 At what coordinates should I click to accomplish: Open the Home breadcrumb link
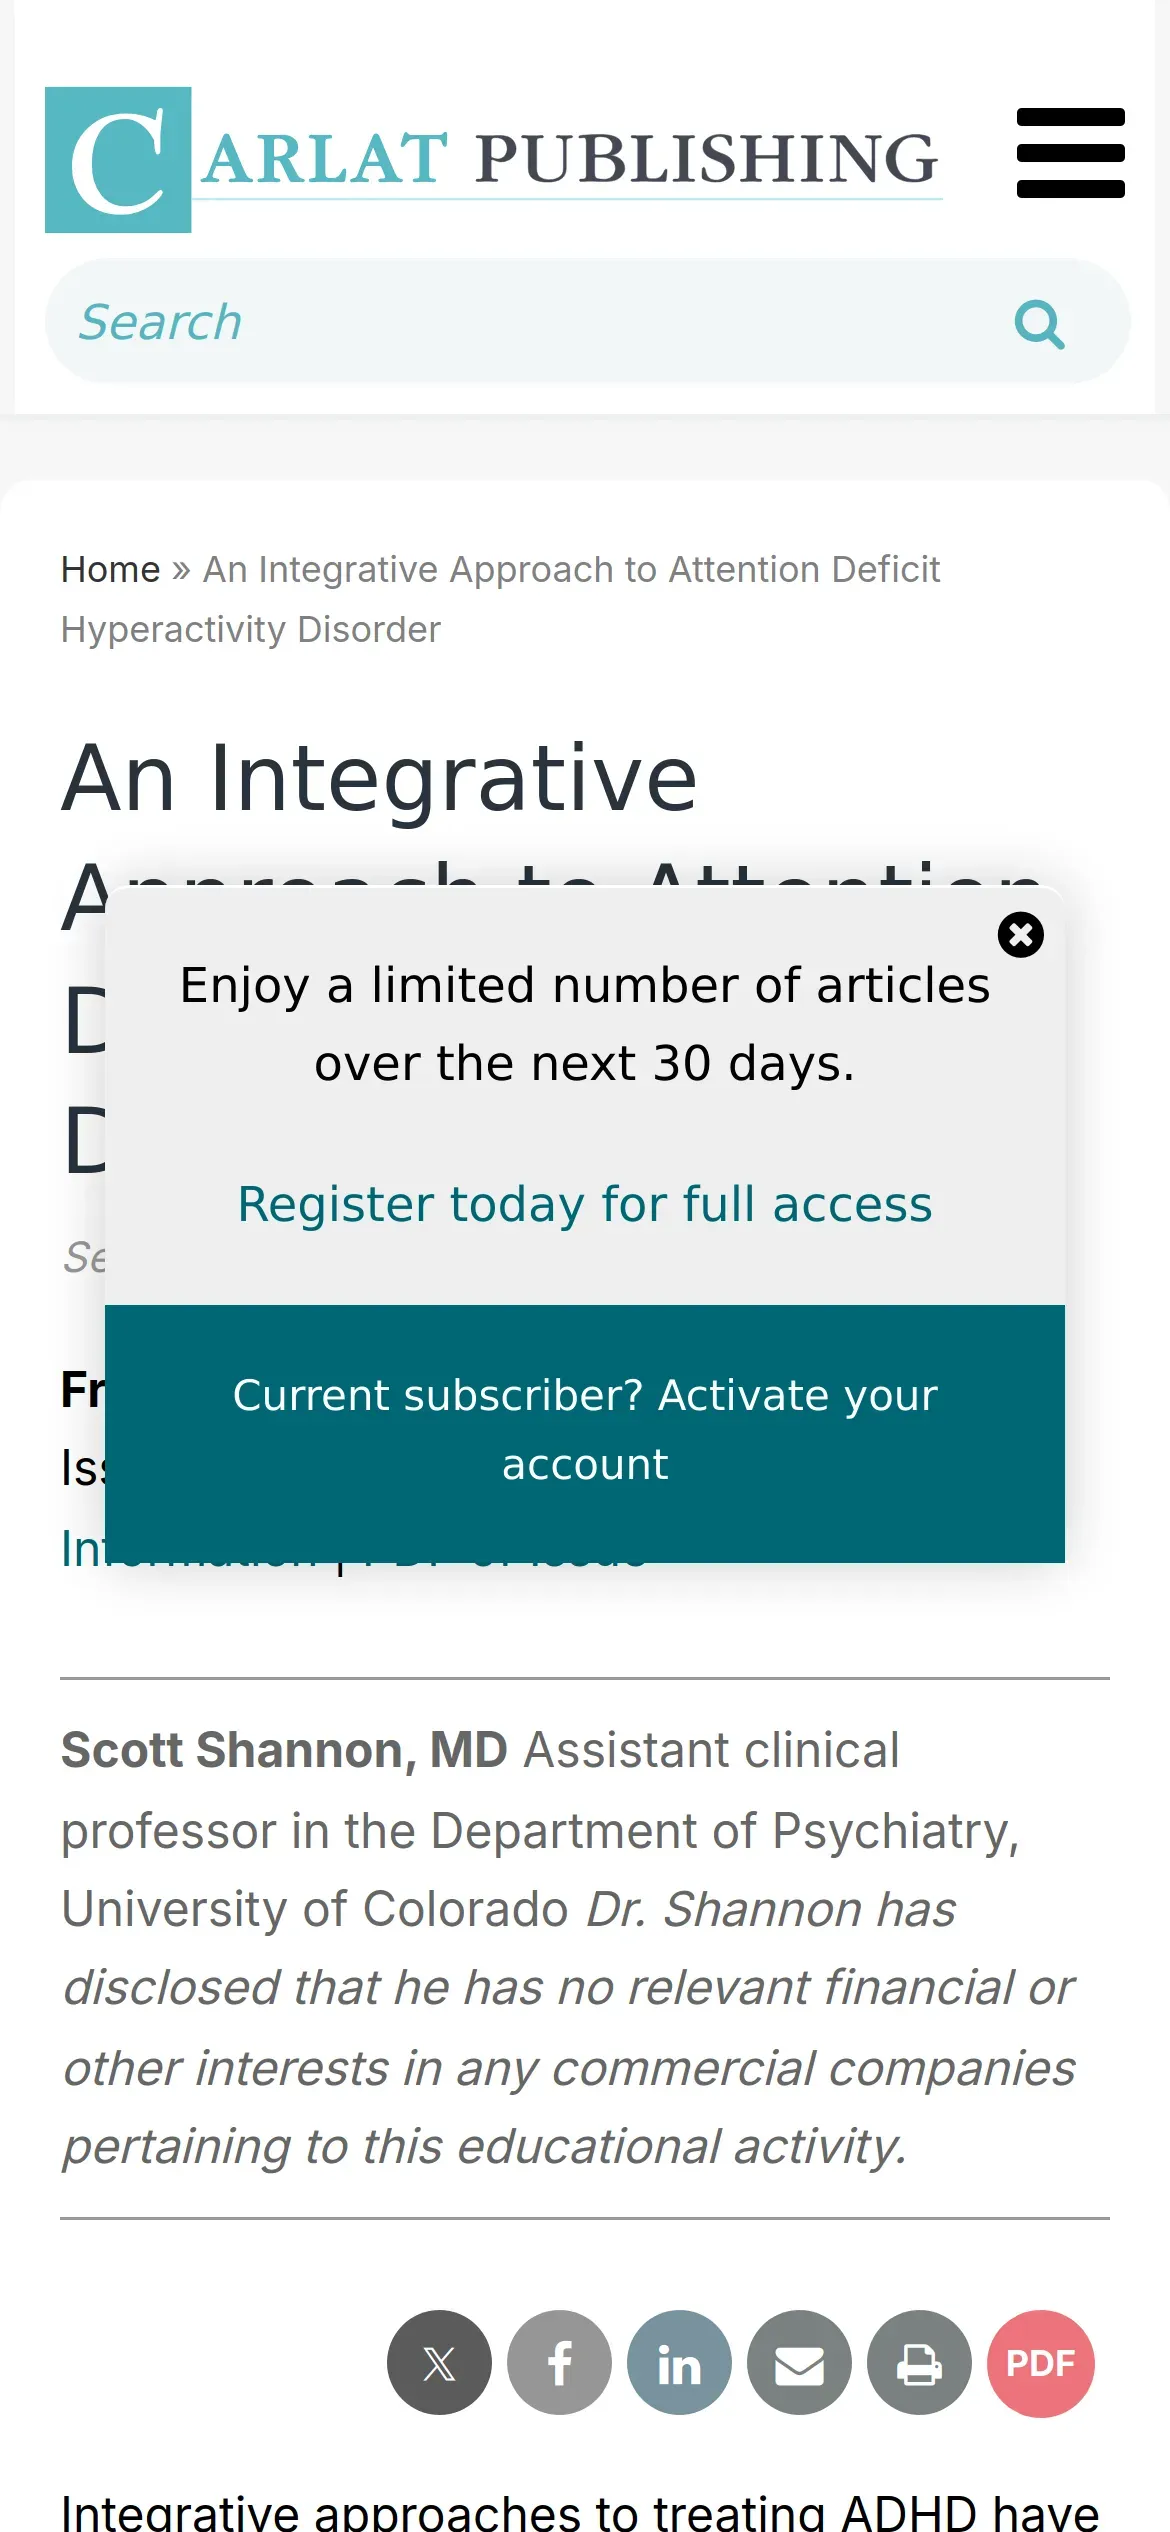click(x=110, y=569)
